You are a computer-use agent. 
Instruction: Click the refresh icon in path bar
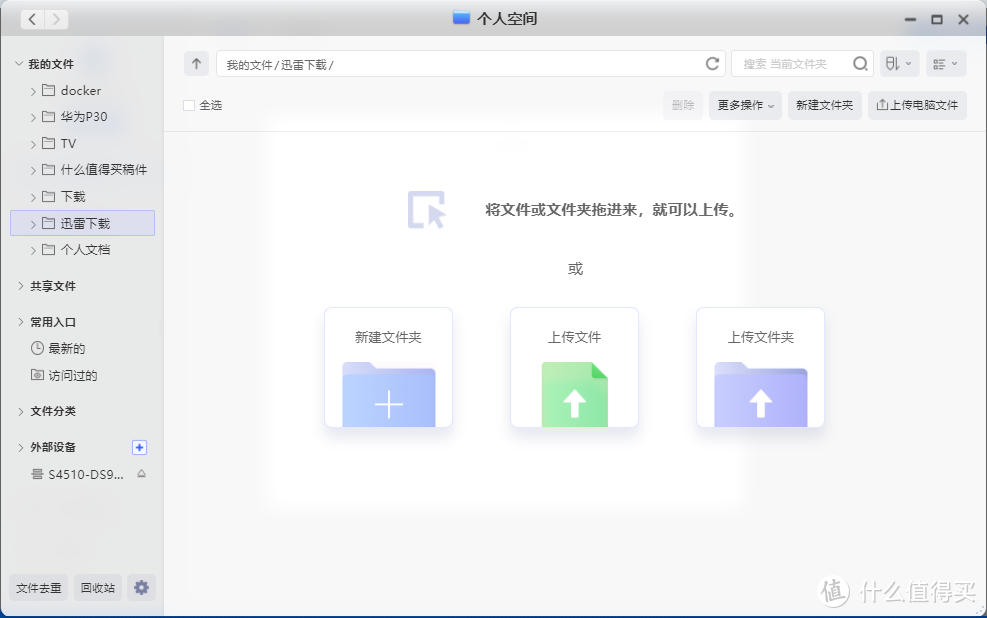tap(712, 64)
